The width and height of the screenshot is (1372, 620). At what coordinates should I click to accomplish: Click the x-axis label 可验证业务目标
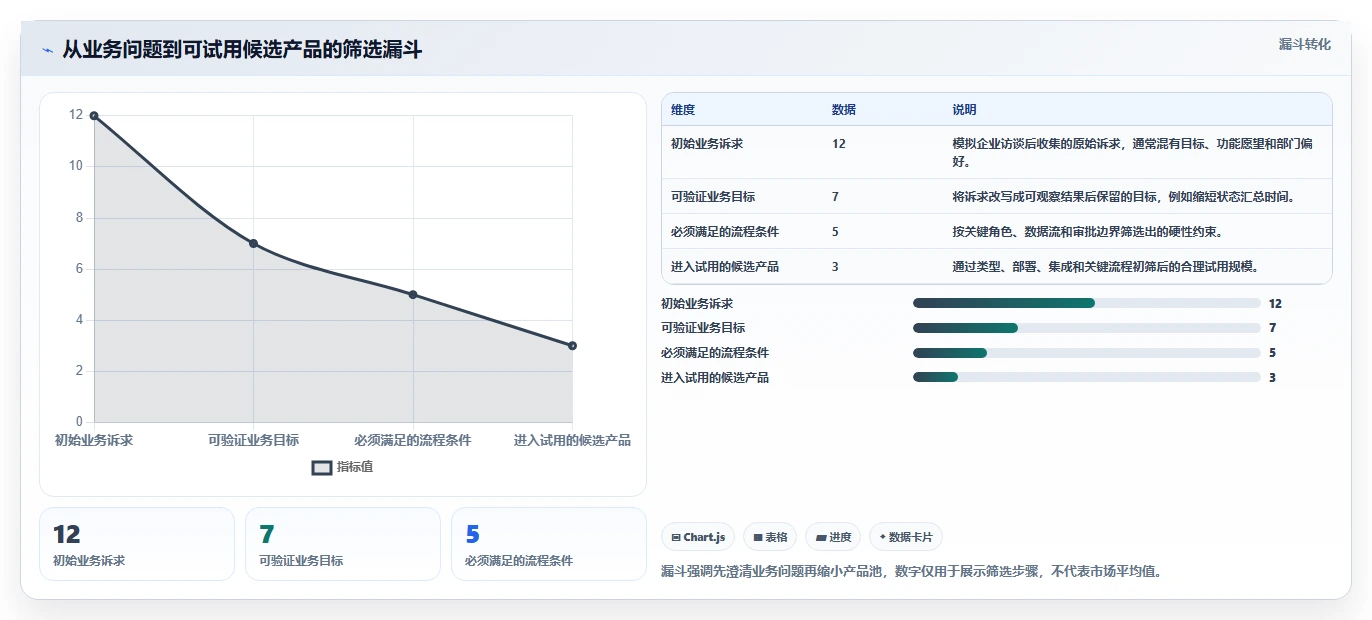point(253,440)
